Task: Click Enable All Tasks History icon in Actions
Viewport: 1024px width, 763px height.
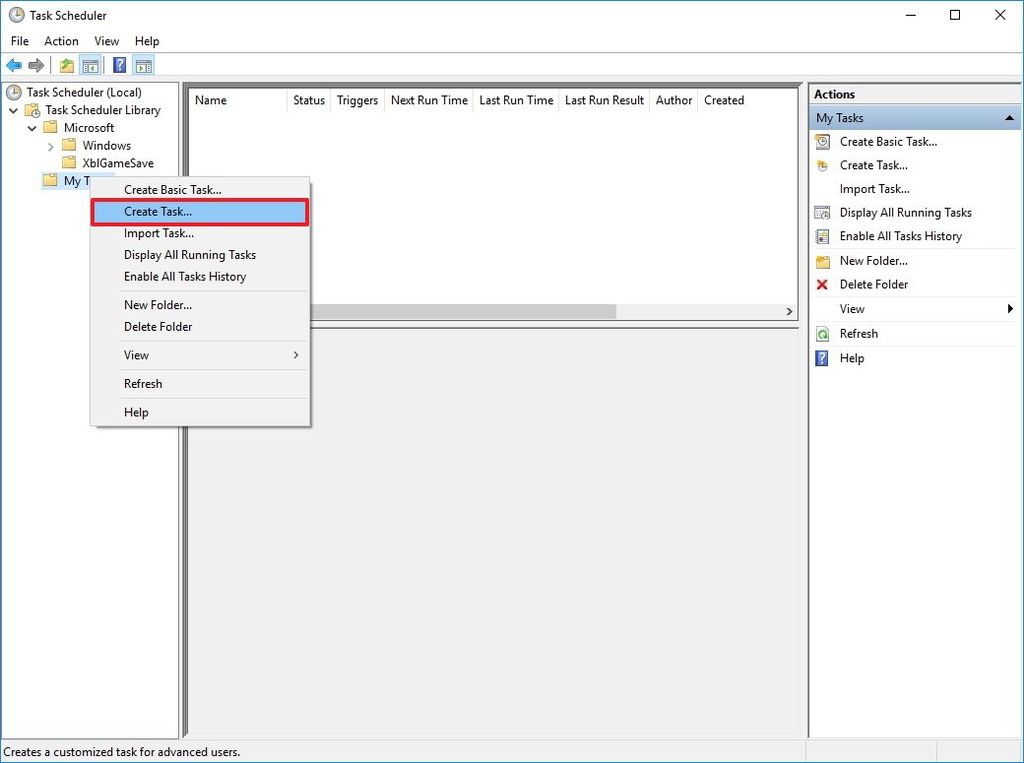Action: (823, 236)
